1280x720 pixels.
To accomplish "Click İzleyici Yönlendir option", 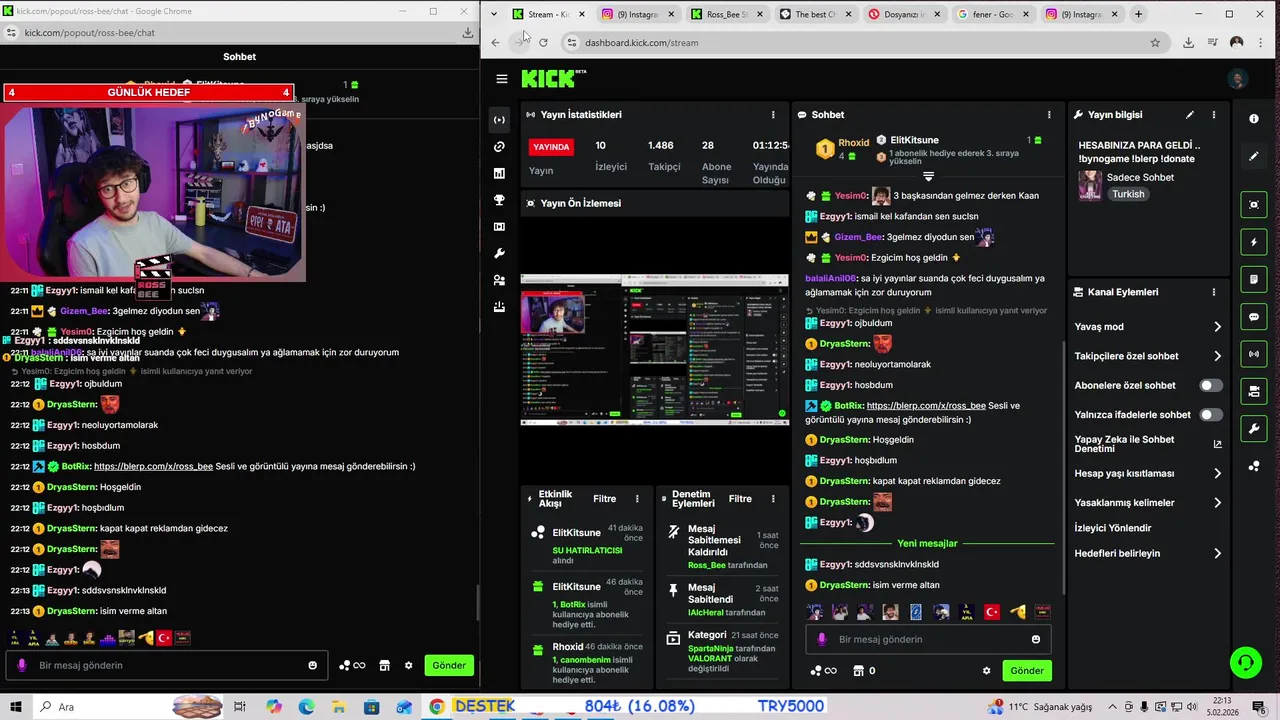I will pyautogui.click(x=1113, y=528).
